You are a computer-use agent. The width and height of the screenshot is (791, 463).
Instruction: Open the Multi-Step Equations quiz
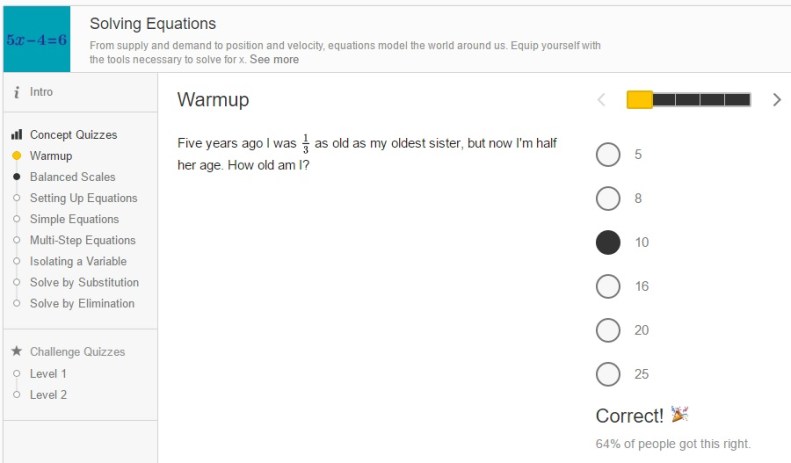tap(82, 240)
